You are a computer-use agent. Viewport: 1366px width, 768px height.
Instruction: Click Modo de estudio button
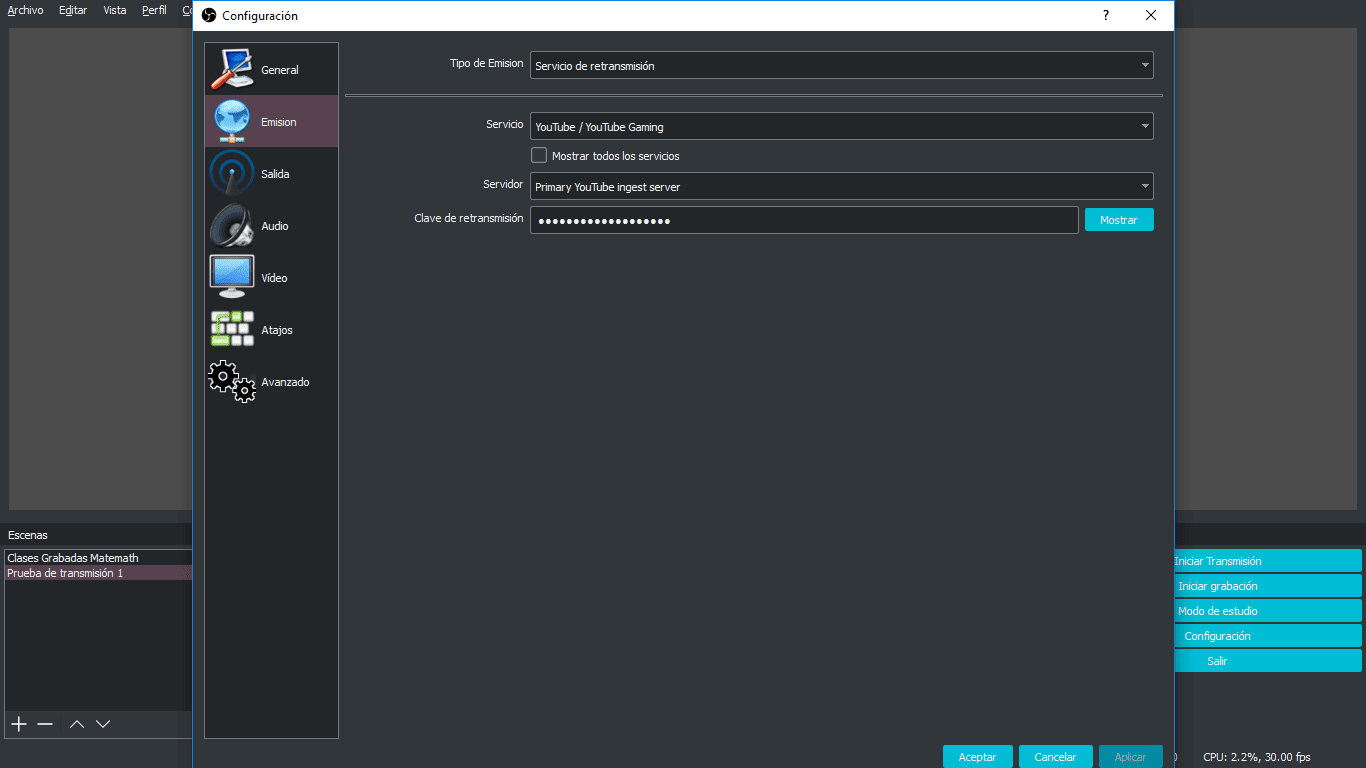pyautogui.click(x=1268, y=611)
